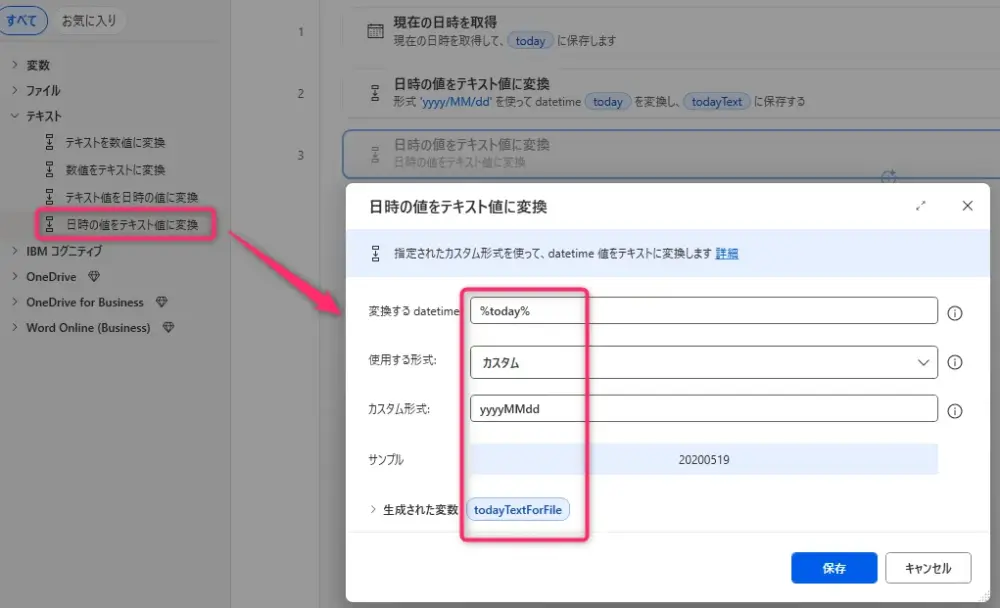Viewport: 1000px width, 608px height.
Task: Open the 使用する形式 dropdown
Action: coord(703,362)
